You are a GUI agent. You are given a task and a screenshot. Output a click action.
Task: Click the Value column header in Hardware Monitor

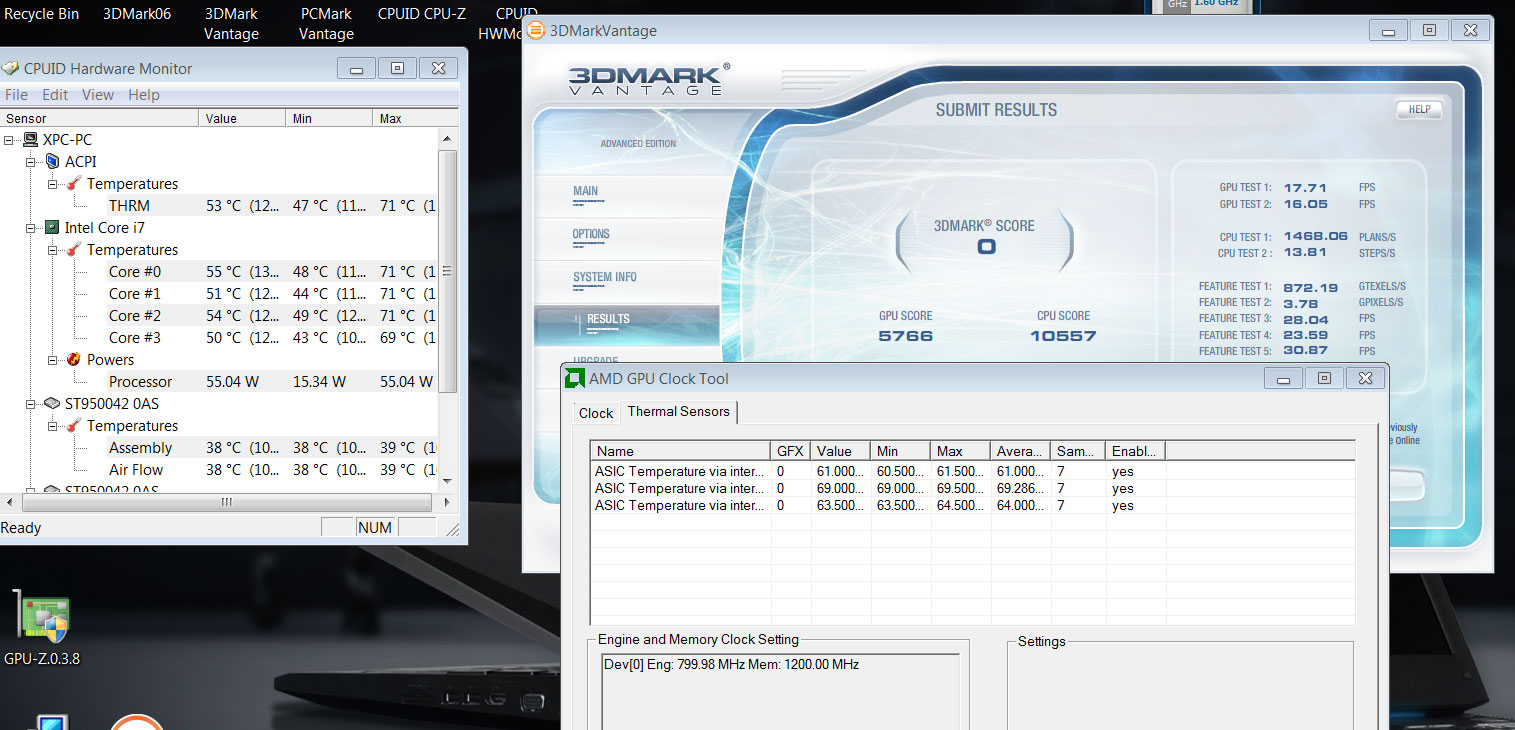(x=242, y=118)
